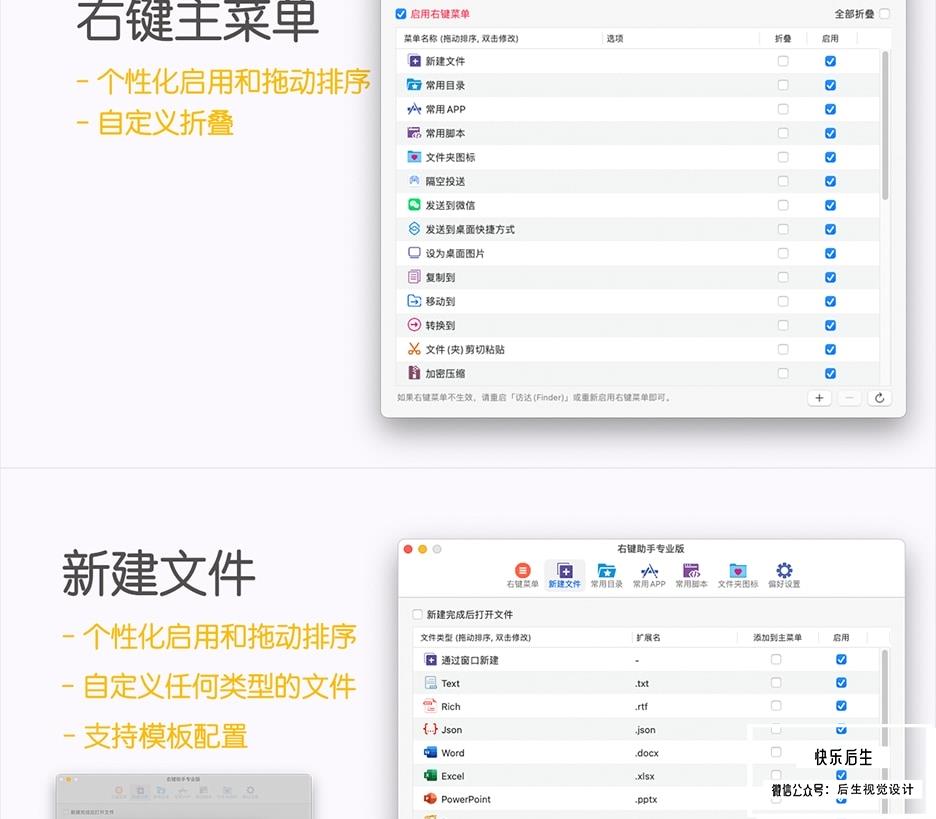Image resolution: width=936 pixels, height=819 pixels.
Task: Select the 文件 (夹) 剪切粘贴 row text
Action: pyautogui.click(x=465, y=349)
